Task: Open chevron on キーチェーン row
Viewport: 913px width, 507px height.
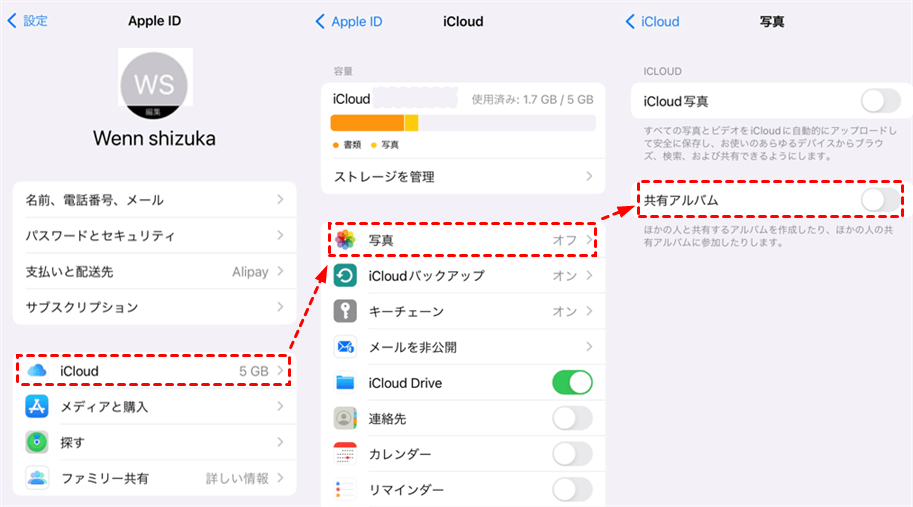Action: coord(589,311)
